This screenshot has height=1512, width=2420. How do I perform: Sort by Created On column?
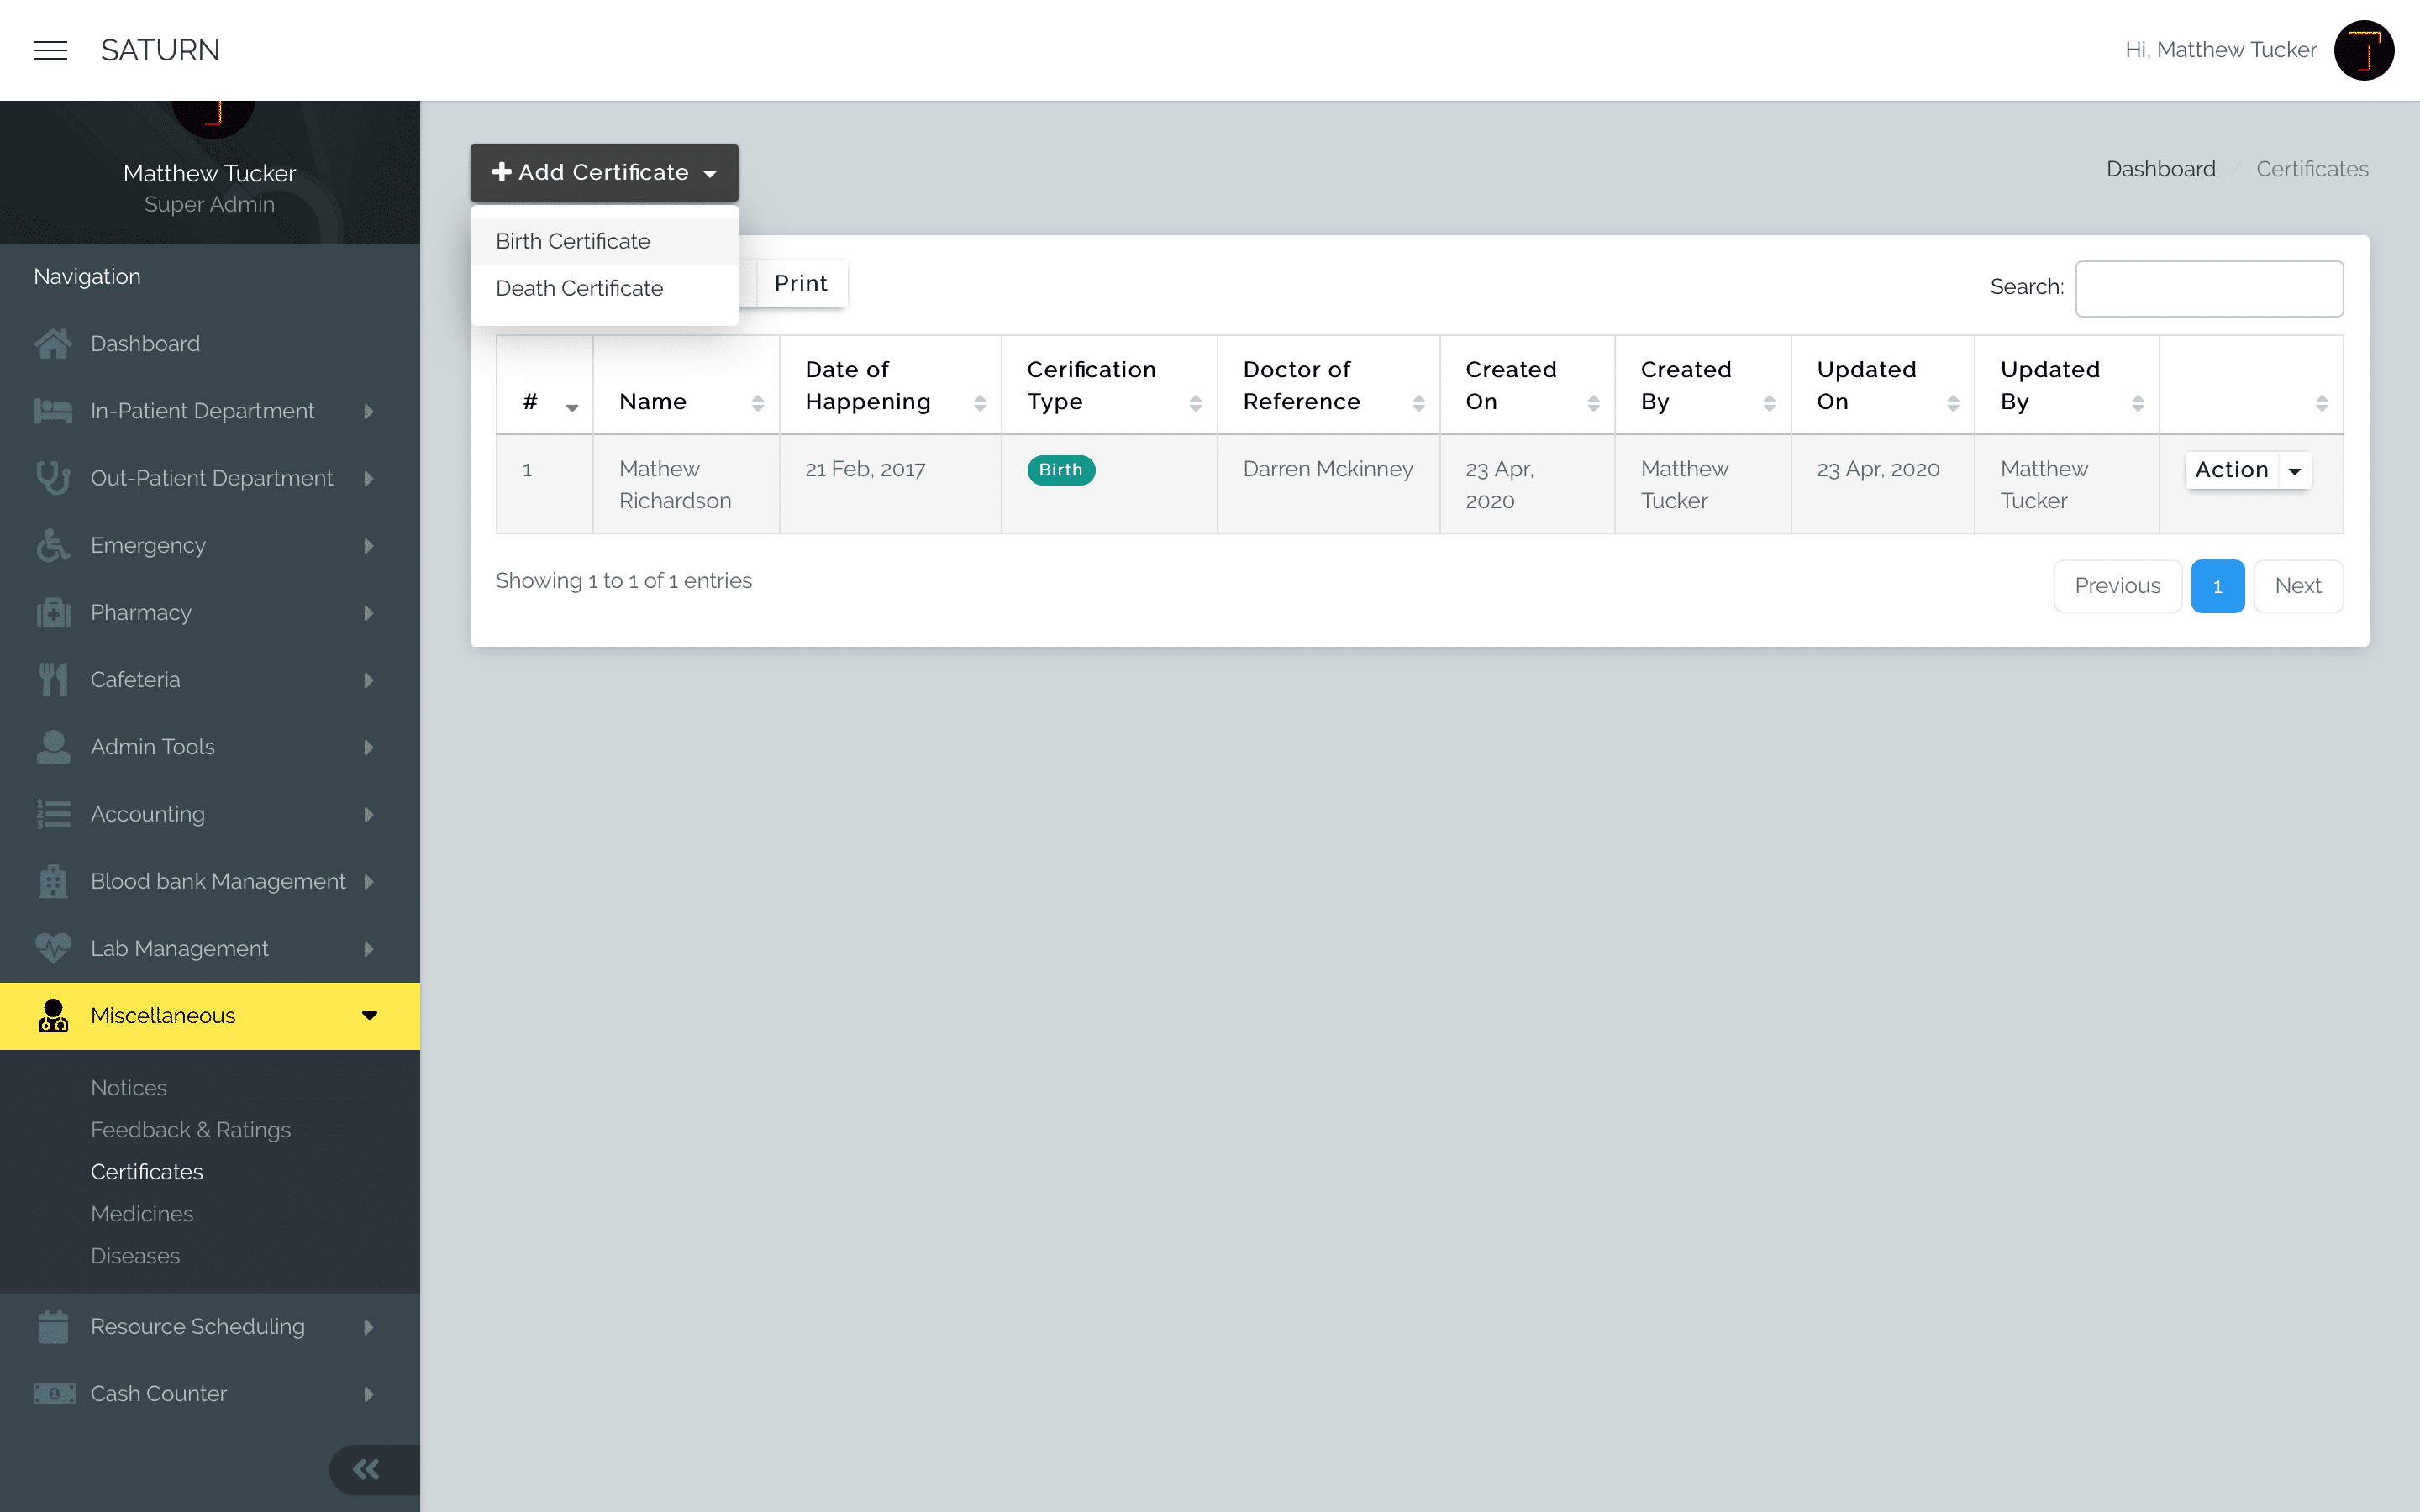pos(1527,385)
